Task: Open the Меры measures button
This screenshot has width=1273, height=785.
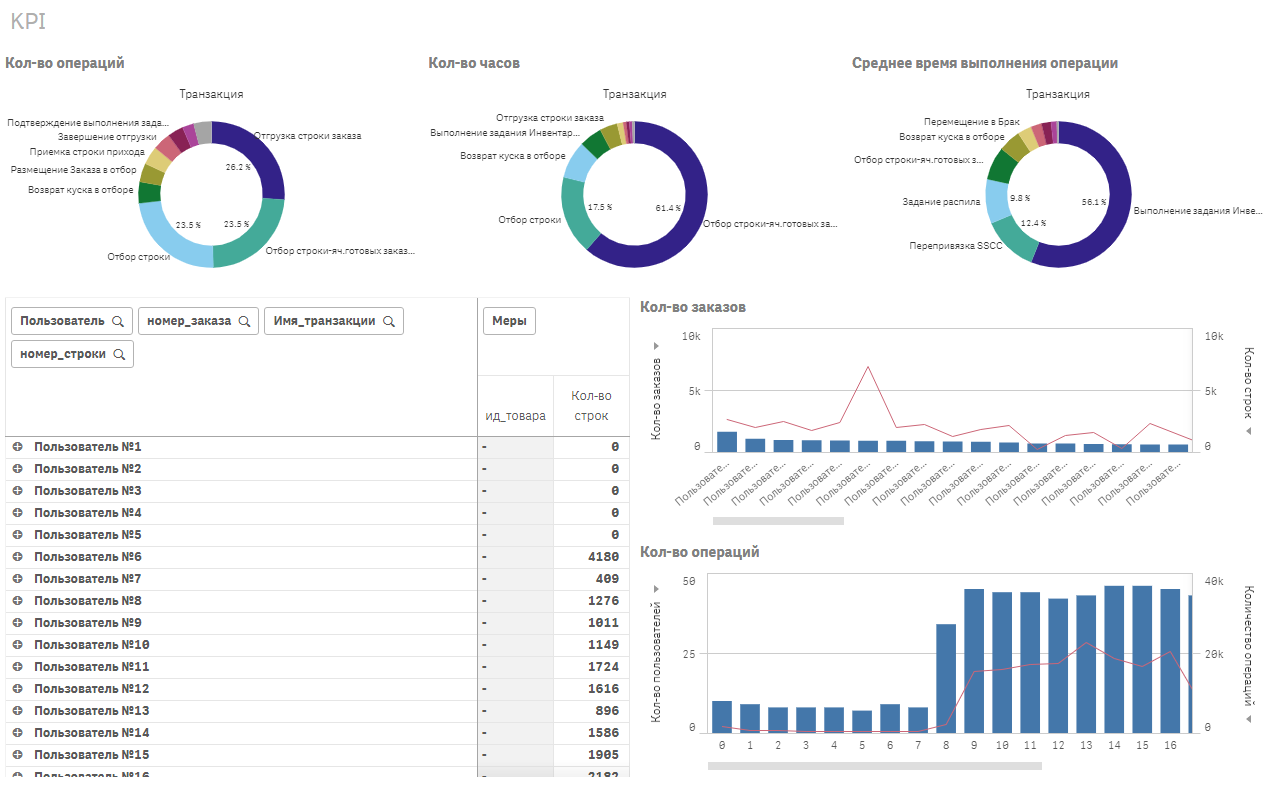Action: (x=510, y=321)
